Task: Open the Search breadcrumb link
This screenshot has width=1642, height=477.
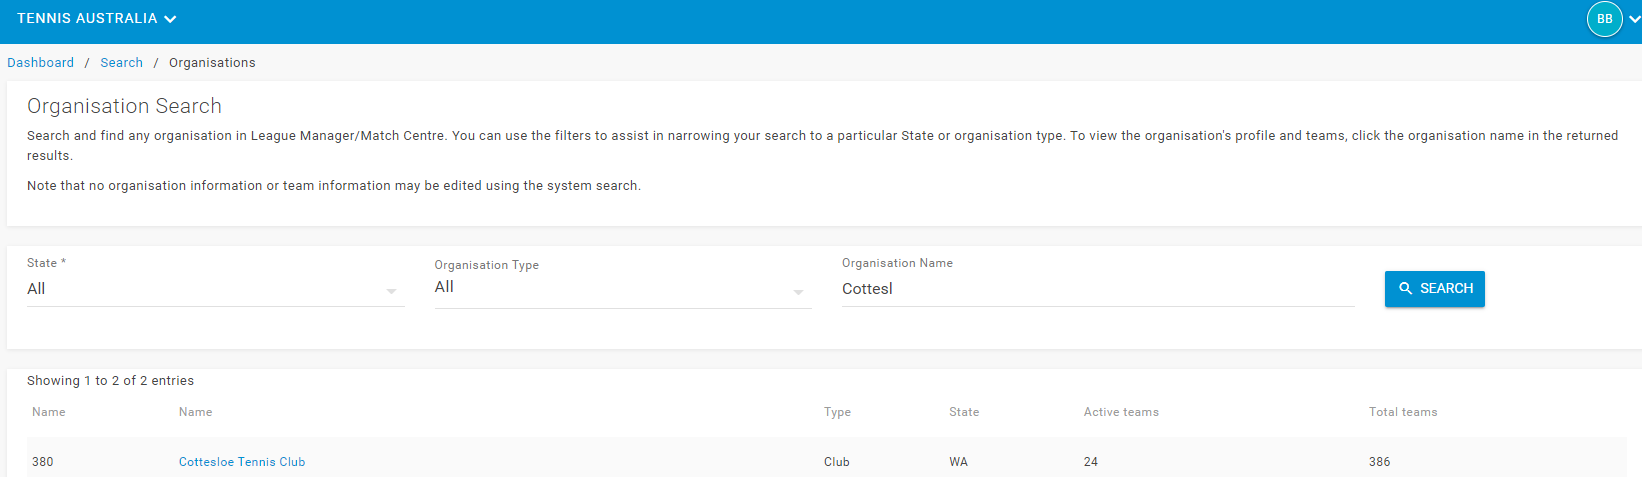Action: click(x=121, y=63)
